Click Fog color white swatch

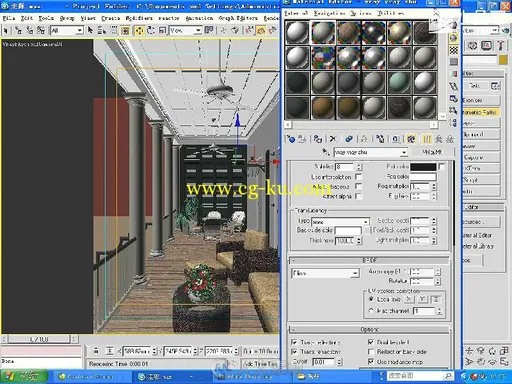(423, 176)
